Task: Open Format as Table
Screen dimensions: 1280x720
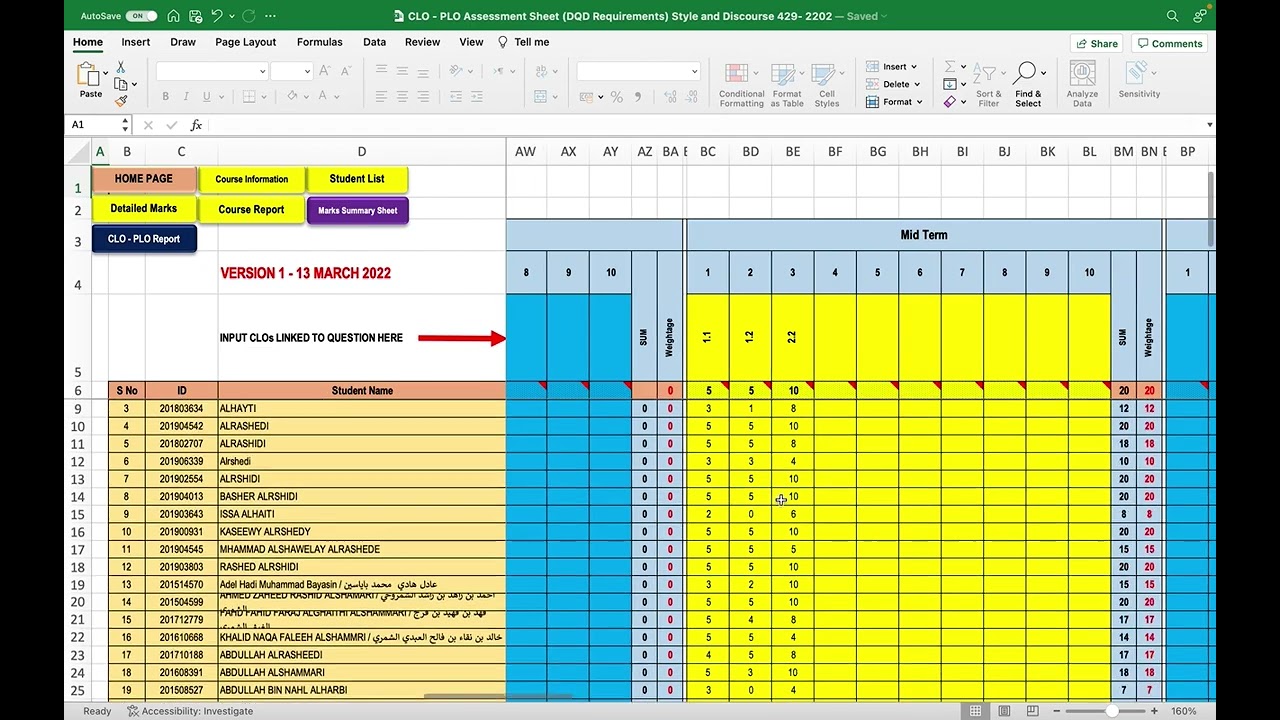Action: [787, 84]
